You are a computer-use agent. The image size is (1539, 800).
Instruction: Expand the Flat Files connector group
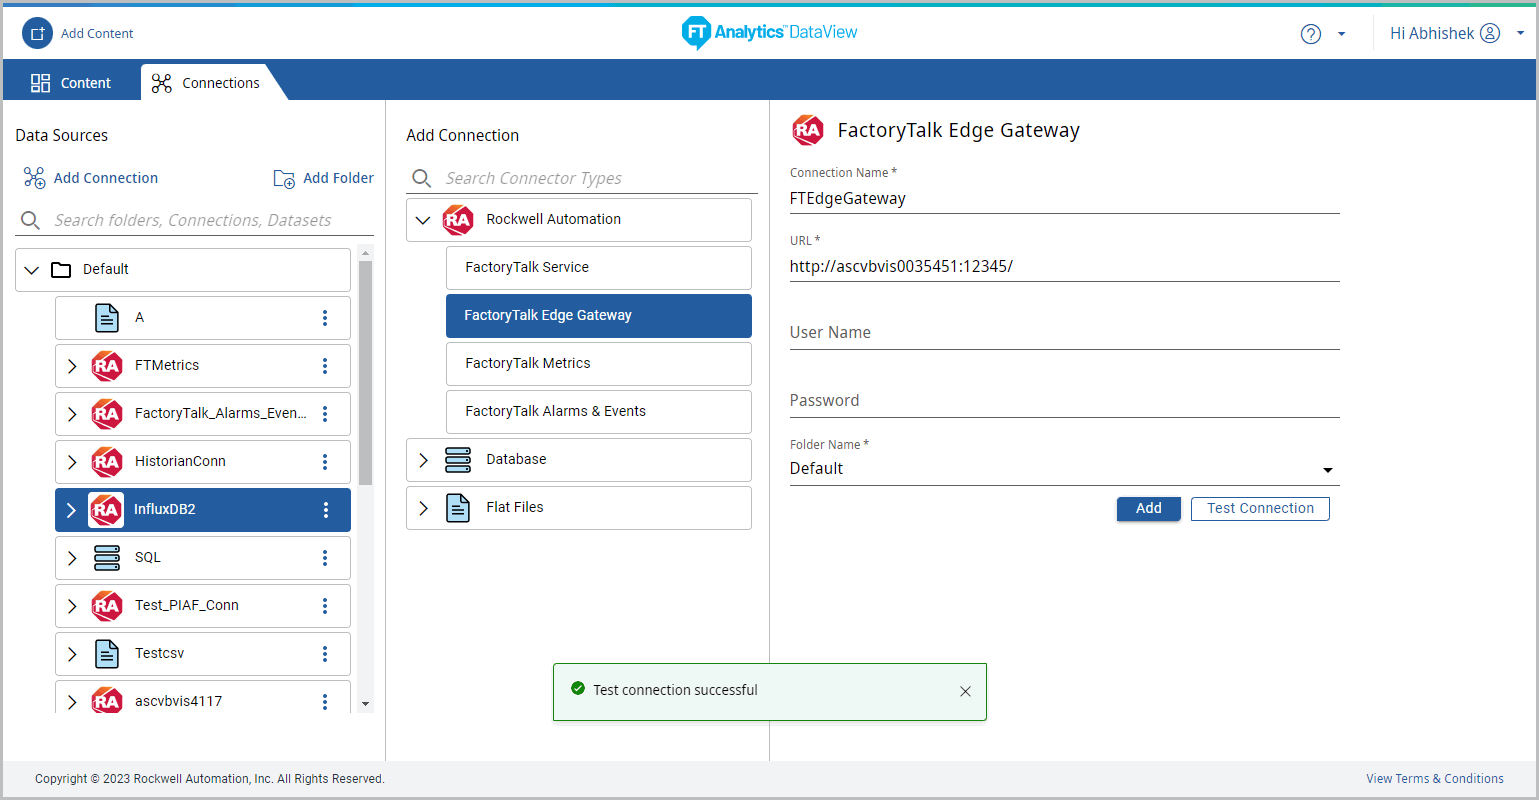(x=423, y=508)
